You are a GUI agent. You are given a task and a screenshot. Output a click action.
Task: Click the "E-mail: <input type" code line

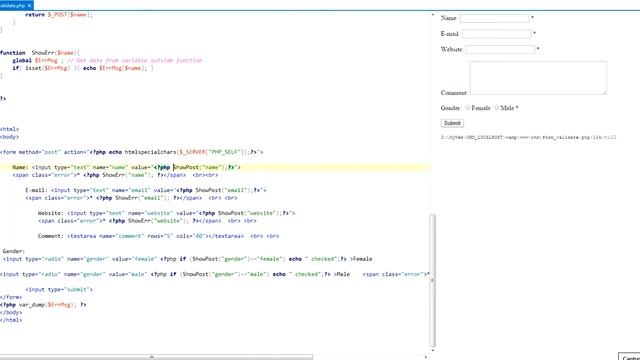click(146, 190)
